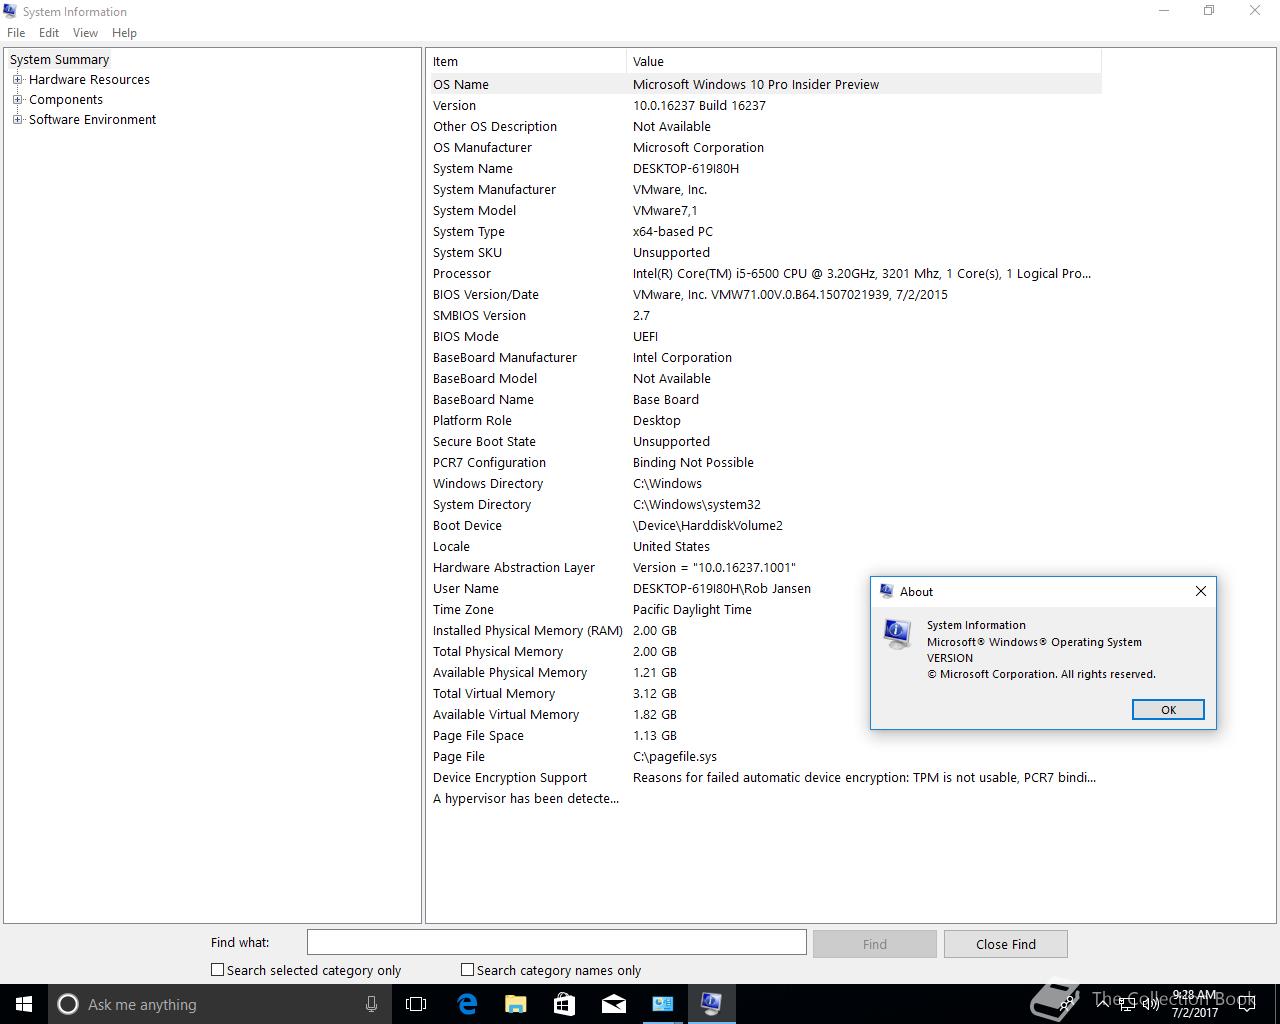The height and width of the screenshot is (1024, 1280).
Task: Expand the Hardware Resources tree node
Action: (17, 79)
